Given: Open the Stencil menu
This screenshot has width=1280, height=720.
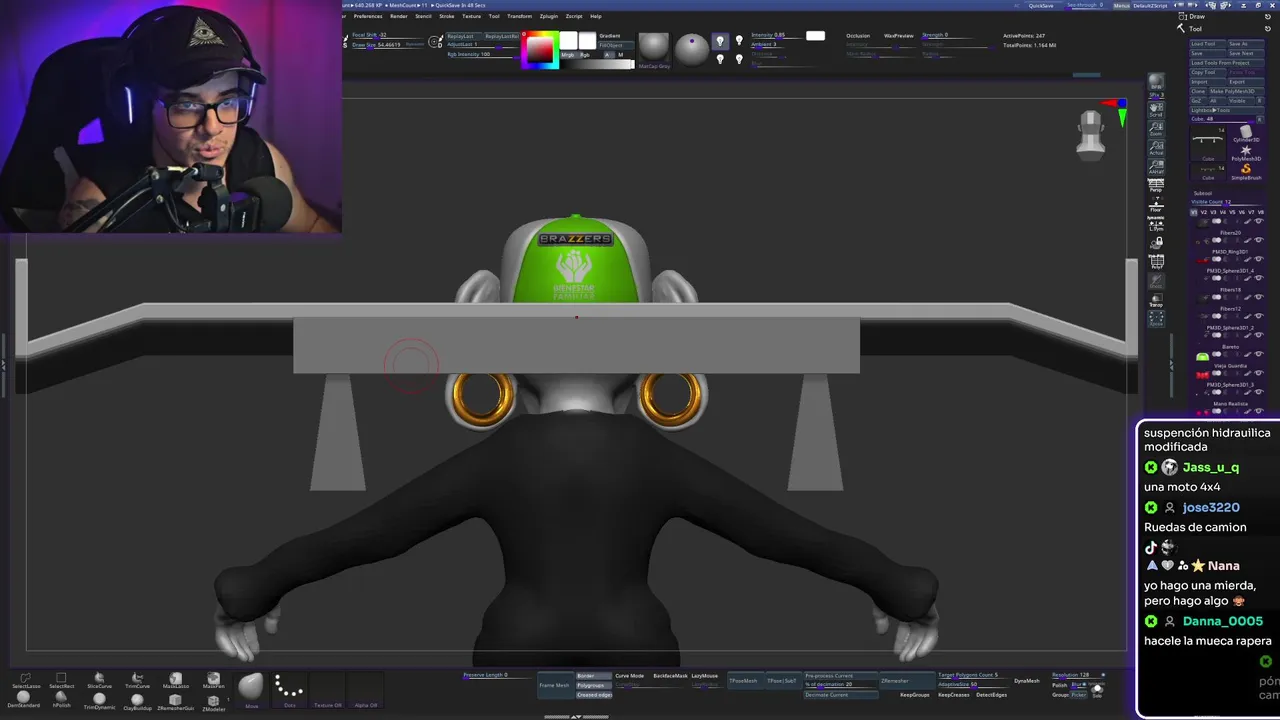Looking at the screenshot, I should pyautogui.click(x=423, y=16).
